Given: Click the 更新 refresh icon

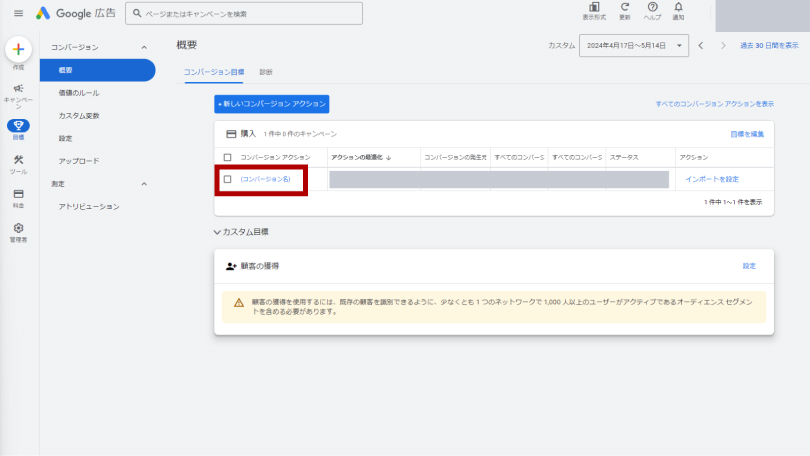Looking at the screenshot, I should (625, 9).
